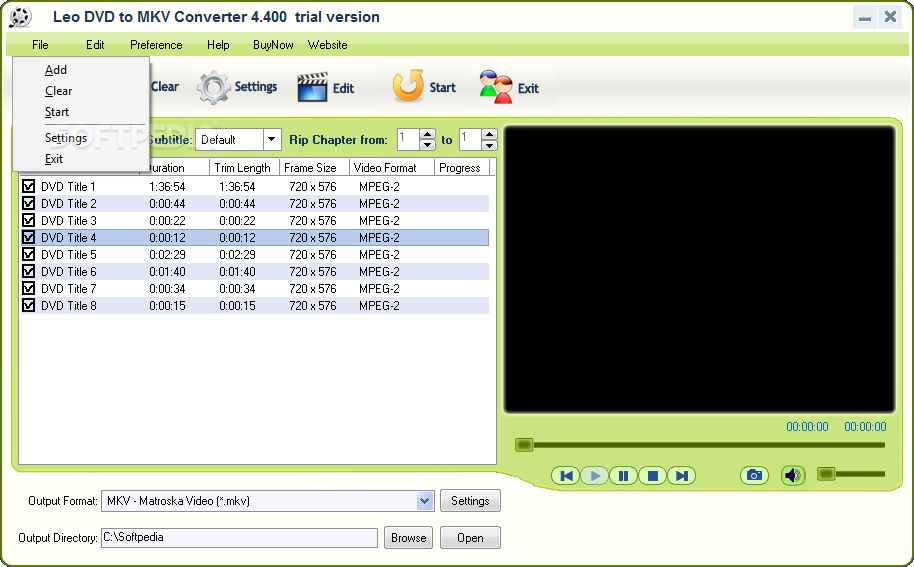
Task: Open the Subtitle Default dropdown
Action: (272, 140)
